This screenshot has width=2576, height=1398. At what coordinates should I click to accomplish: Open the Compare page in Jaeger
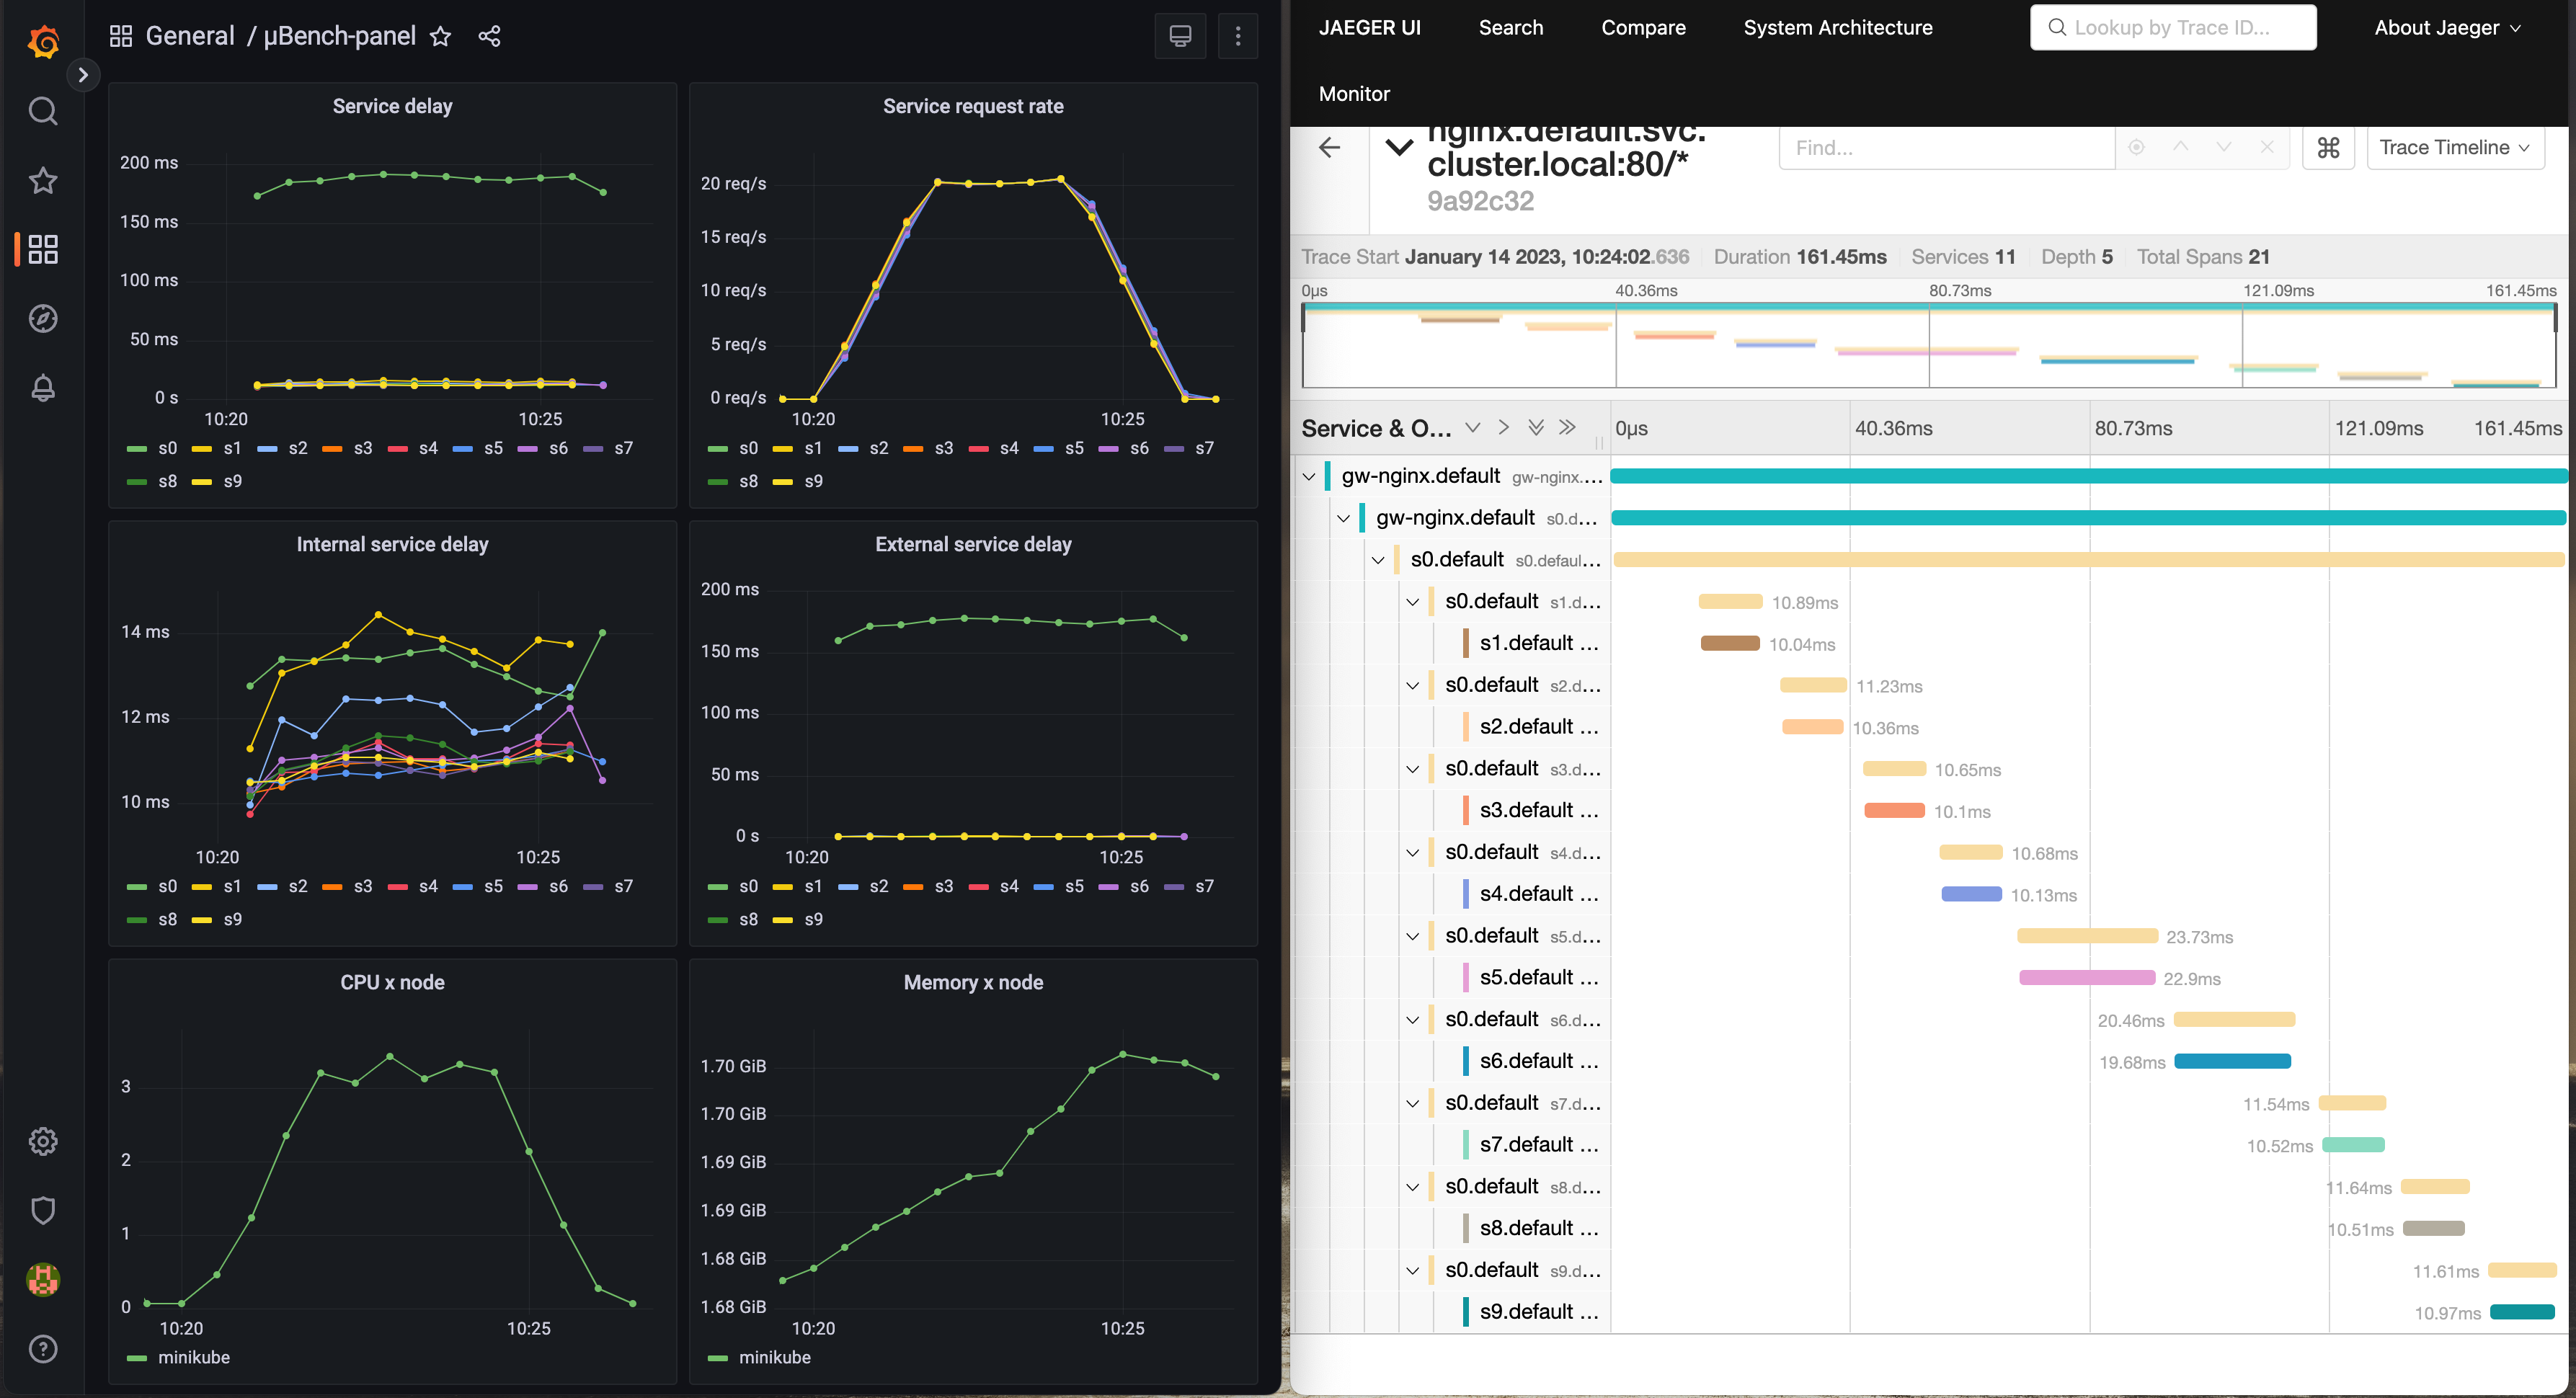click(1643, 28)
